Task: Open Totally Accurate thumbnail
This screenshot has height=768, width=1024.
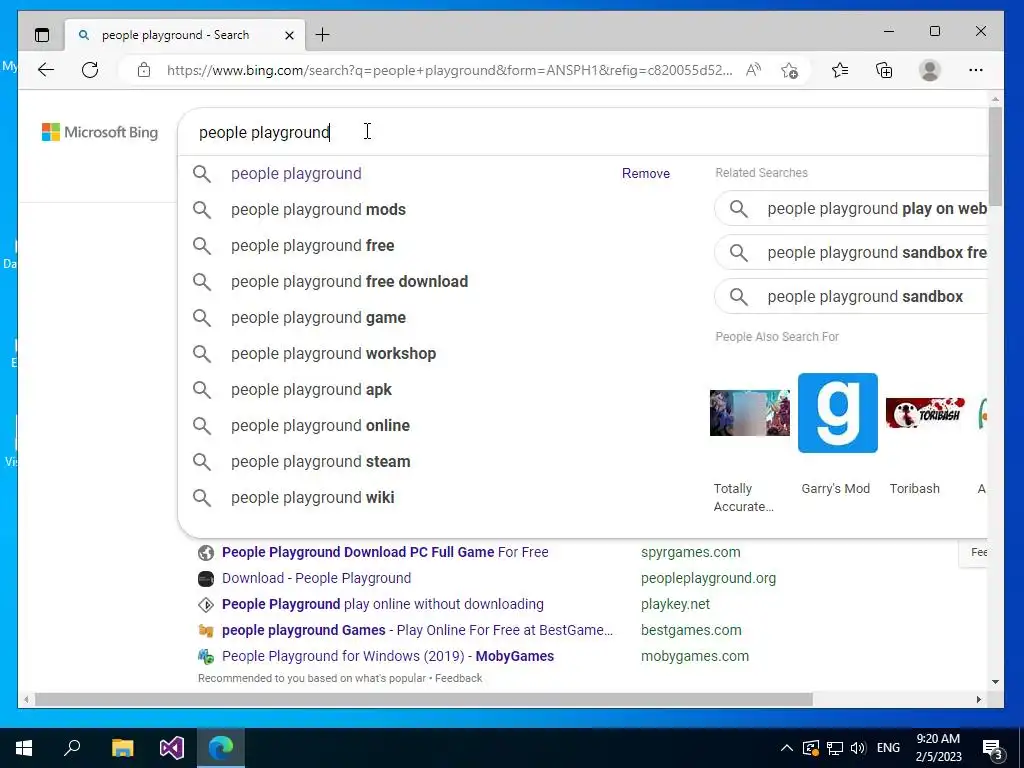Action: (750, 413)
